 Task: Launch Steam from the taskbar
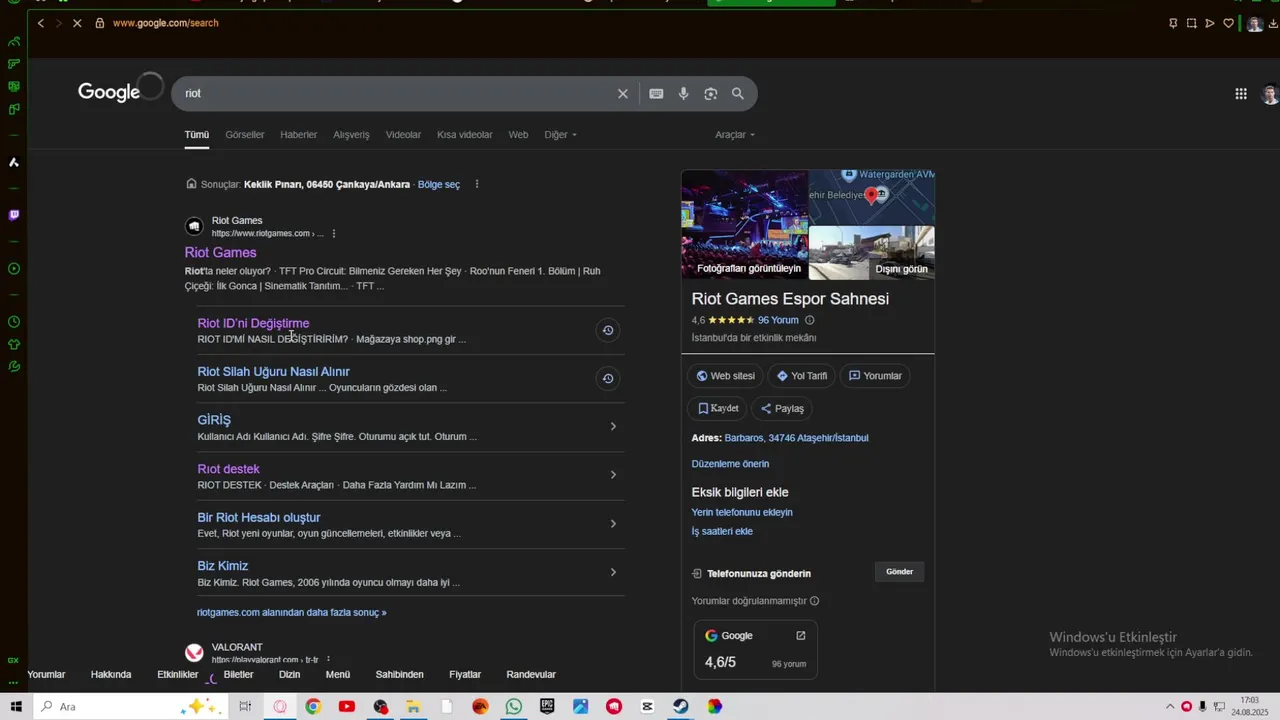point(681,706)
